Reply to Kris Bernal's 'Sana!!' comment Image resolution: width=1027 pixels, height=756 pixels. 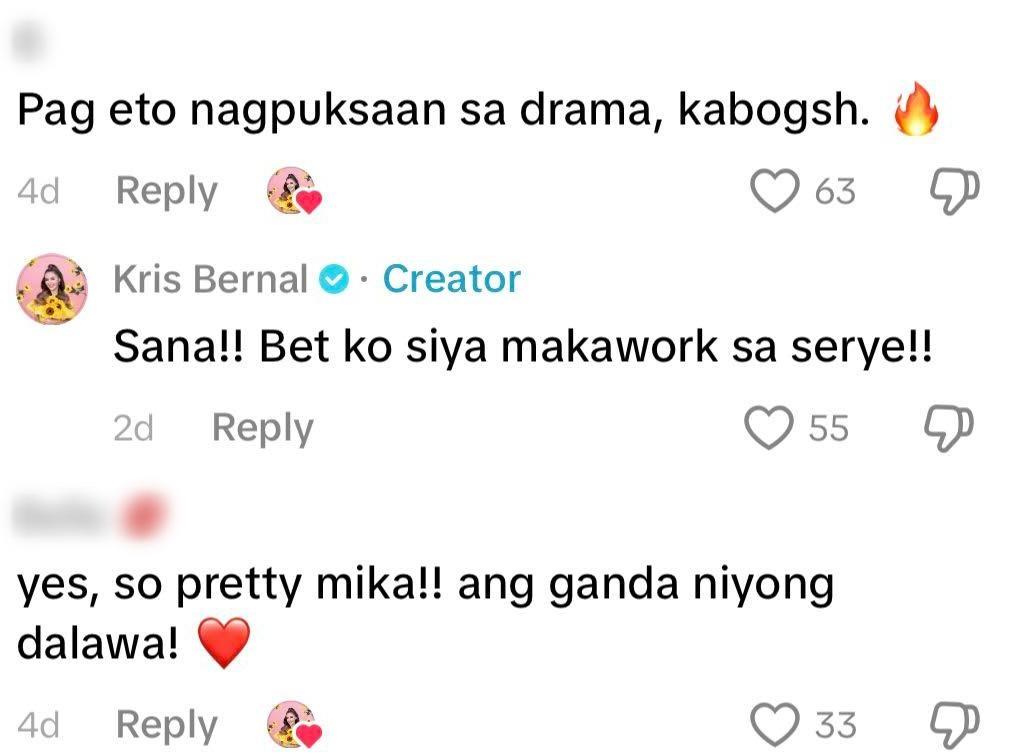(262, 428)
